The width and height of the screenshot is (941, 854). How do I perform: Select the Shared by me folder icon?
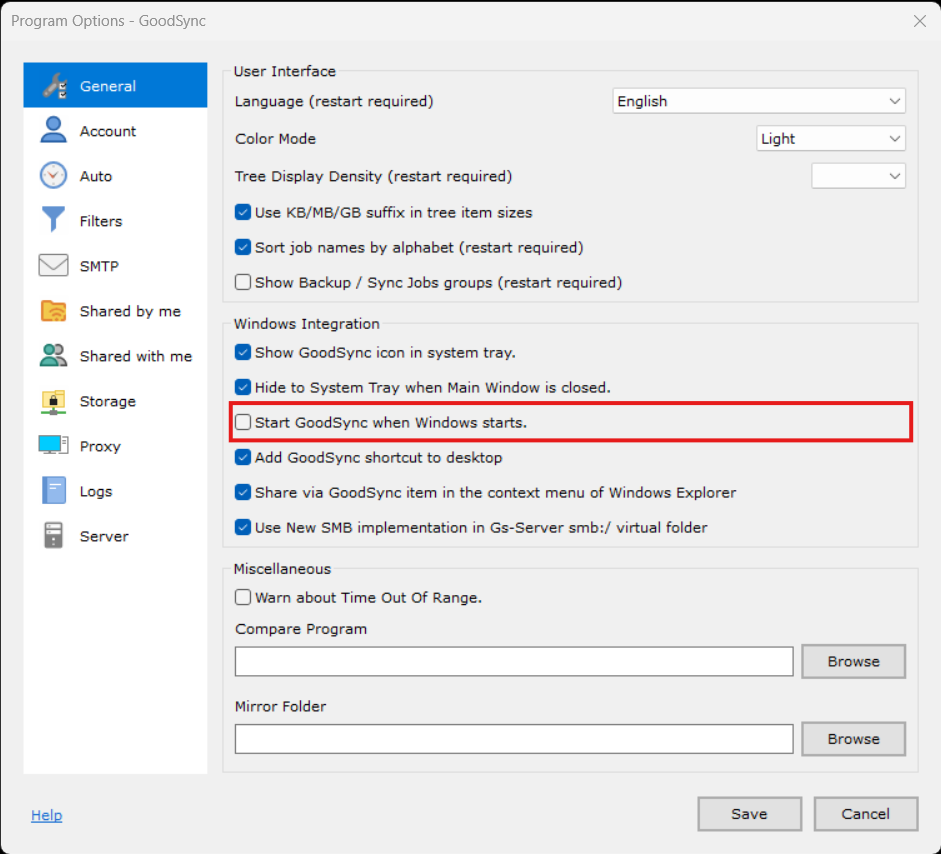coord(53,311)
